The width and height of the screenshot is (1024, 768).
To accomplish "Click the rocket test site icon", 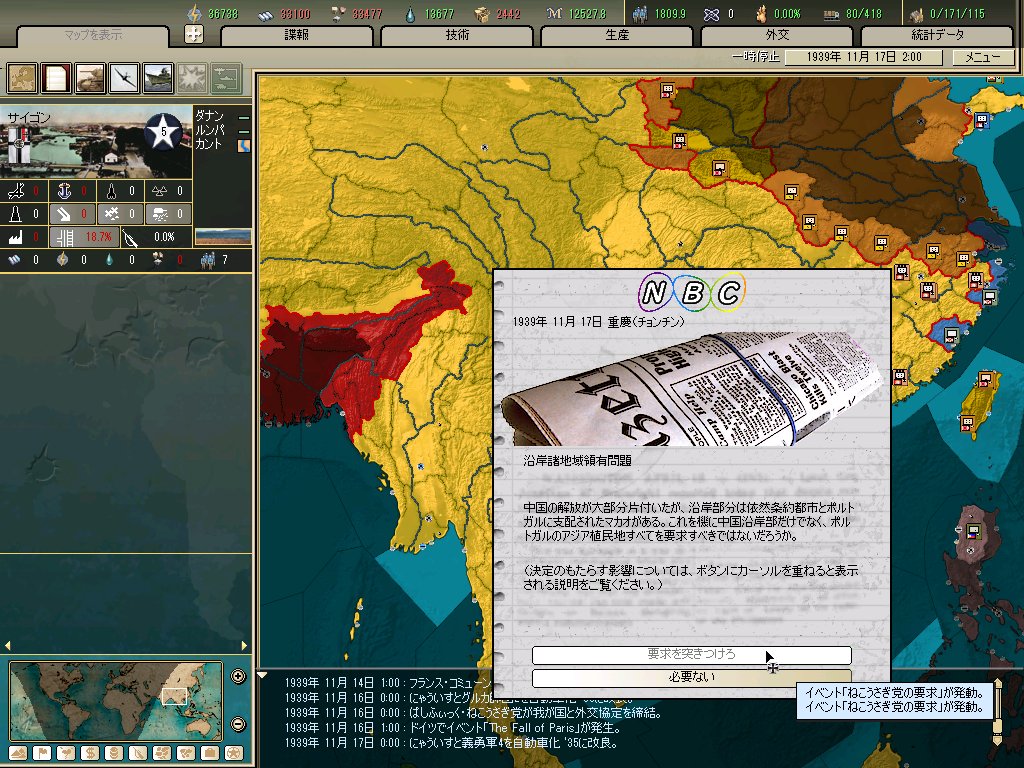I will 112,191.
